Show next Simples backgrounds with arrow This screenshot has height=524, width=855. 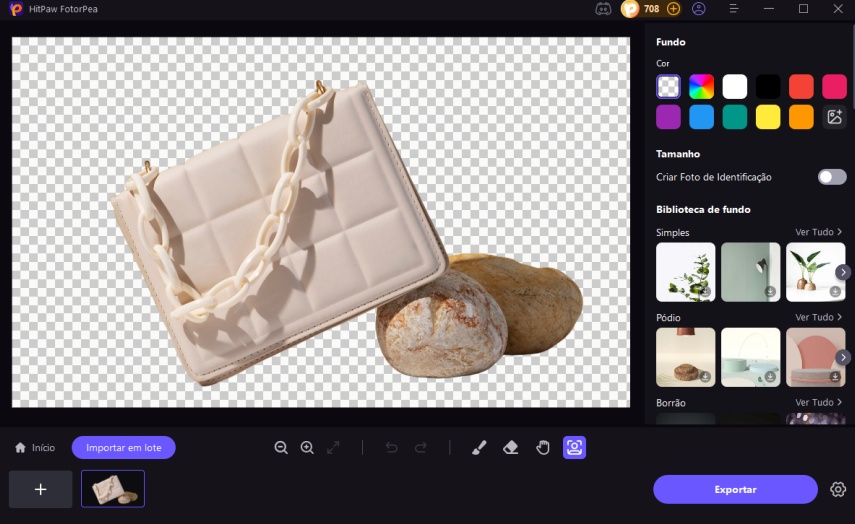[x=843, y=272]
